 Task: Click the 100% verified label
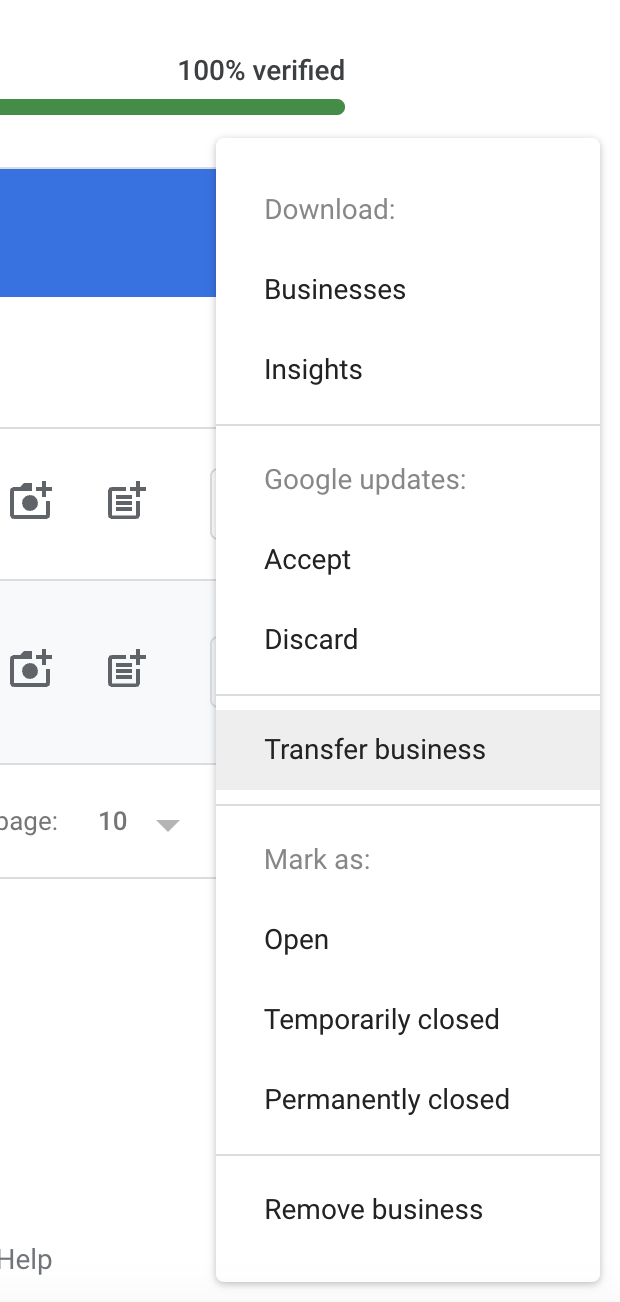[261, 71]
